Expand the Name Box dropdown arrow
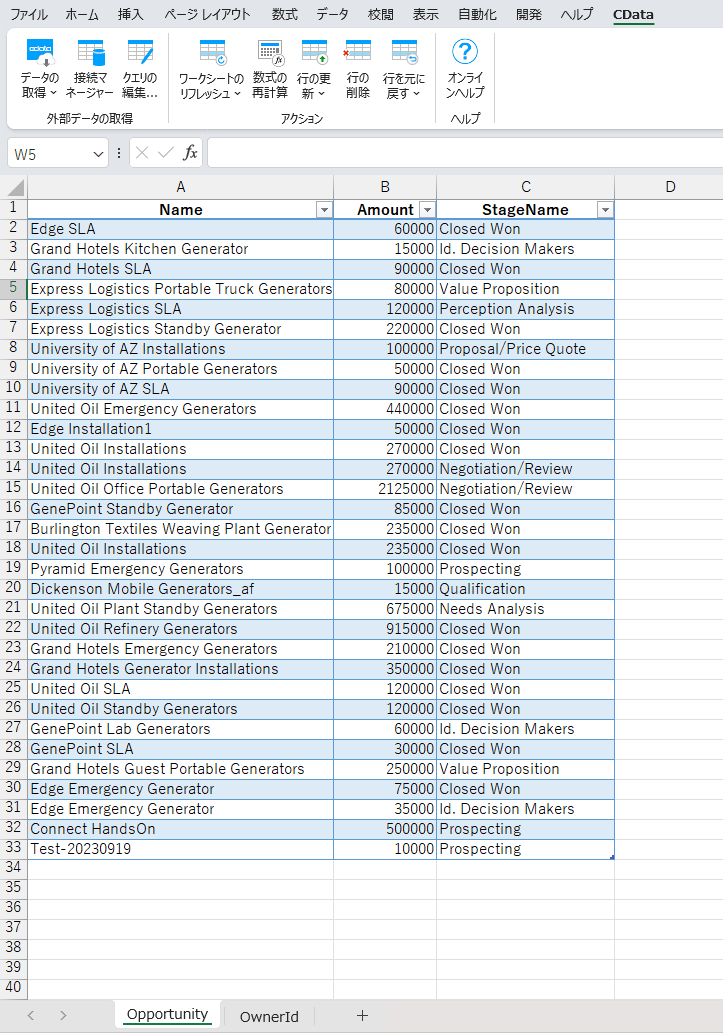This screenshot has height=1033, width=723. (x=98, y=154)
